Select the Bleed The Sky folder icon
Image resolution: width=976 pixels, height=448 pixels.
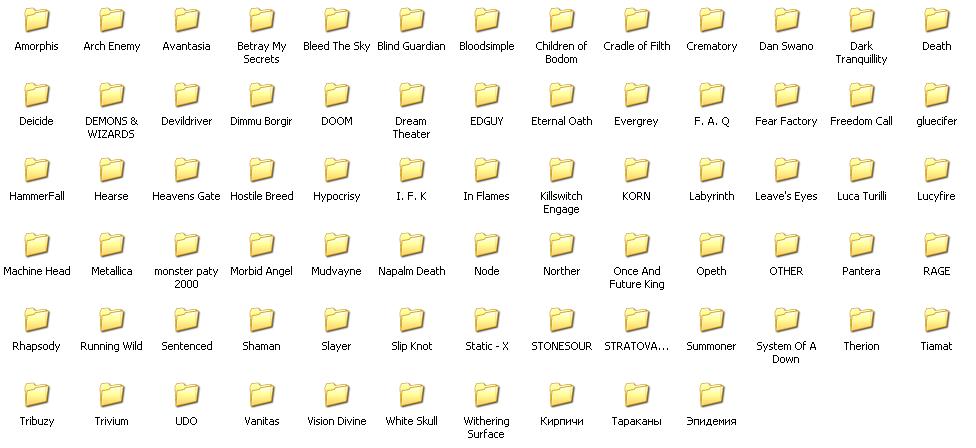337,20
